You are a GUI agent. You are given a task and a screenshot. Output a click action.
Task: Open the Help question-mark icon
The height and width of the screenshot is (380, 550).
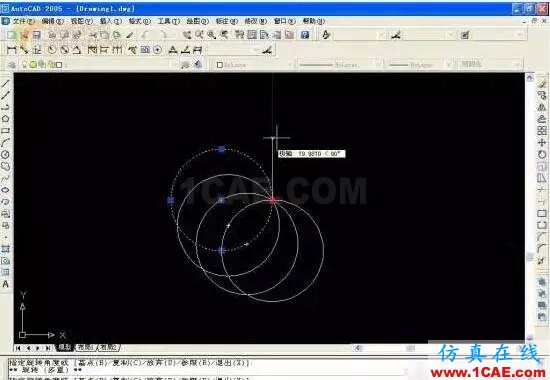click(x=305, y=35)
